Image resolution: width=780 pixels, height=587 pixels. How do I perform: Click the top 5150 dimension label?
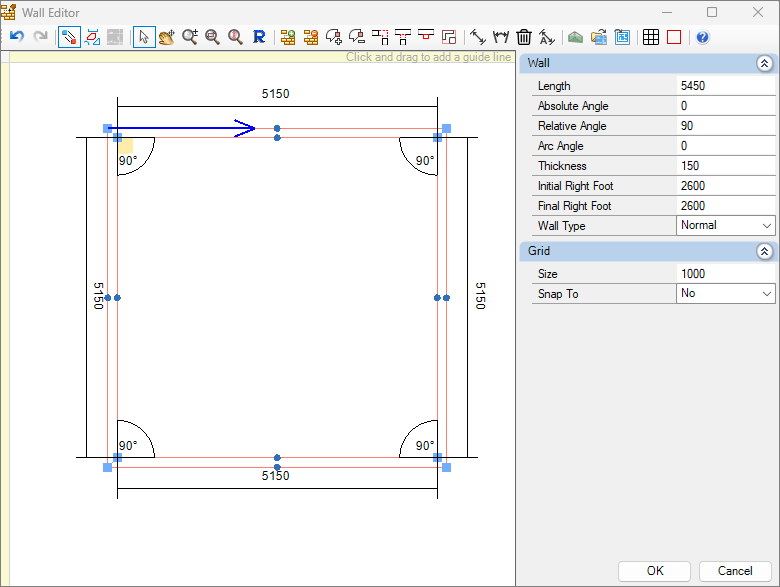tap(276, 94)
